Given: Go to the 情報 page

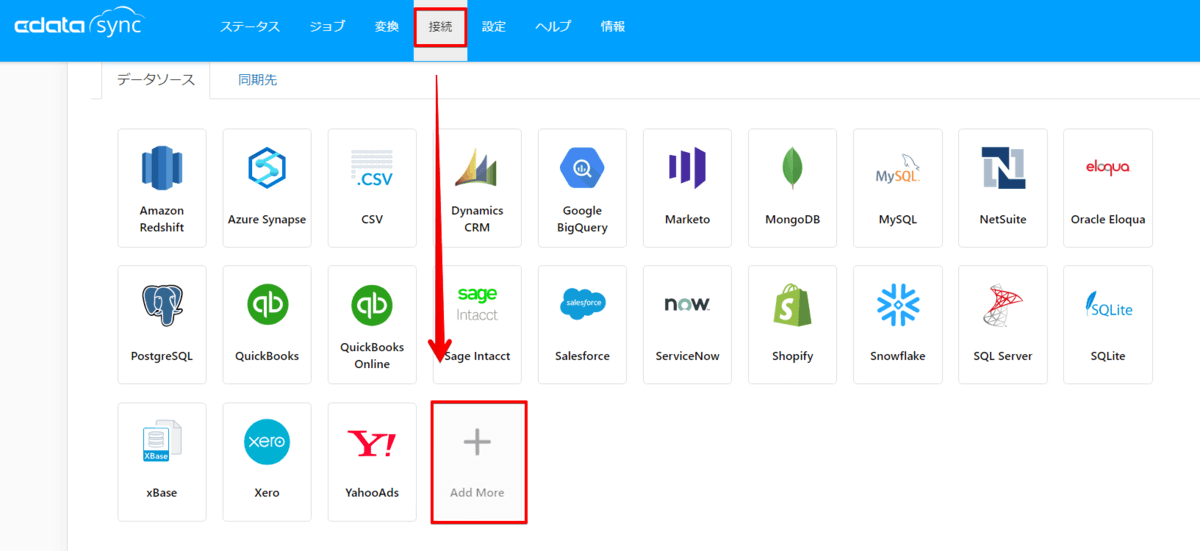Looking at the screenshot, I should pos(613,27).
